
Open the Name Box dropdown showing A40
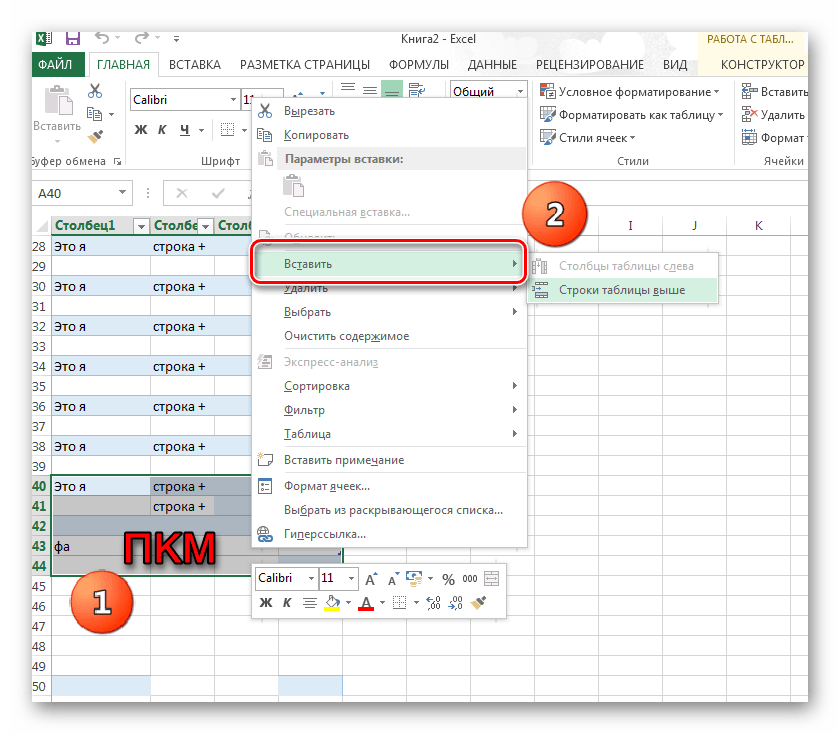(123, 193)
